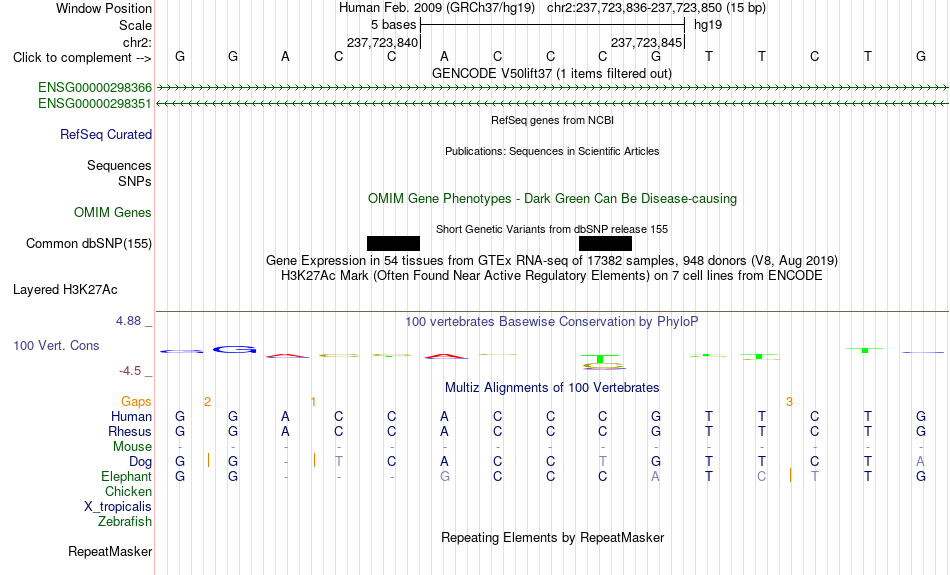950x575 pixels.
Task: Click the H3K27Ac Mark ENCODE track title
Action: pos(552,276)
